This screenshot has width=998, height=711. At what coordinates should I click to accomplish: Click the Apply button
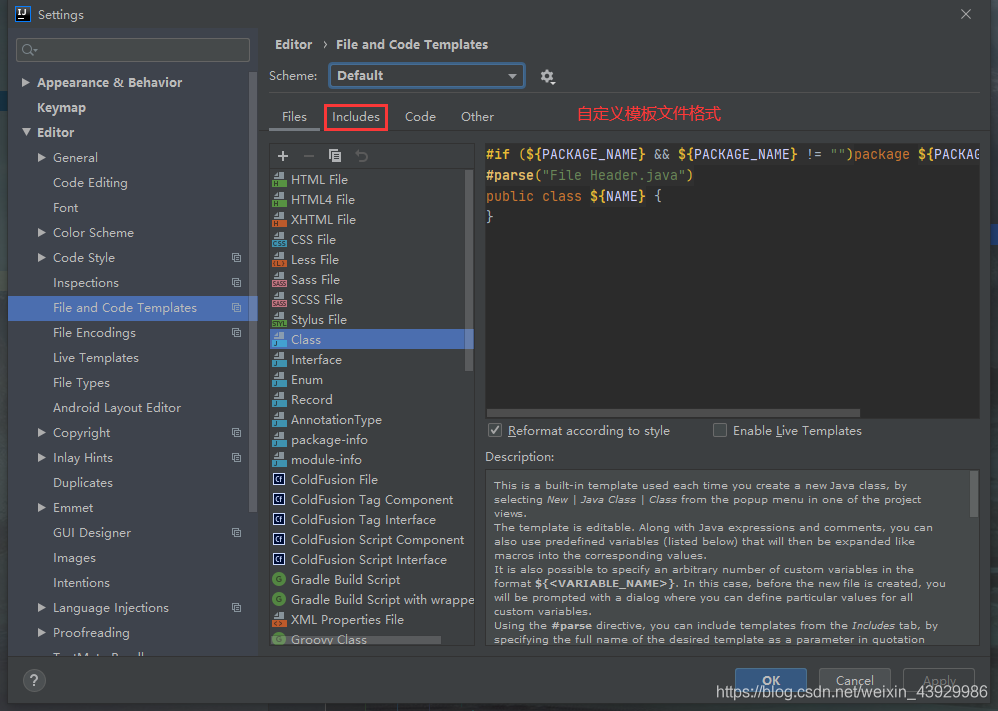[939, 680]
